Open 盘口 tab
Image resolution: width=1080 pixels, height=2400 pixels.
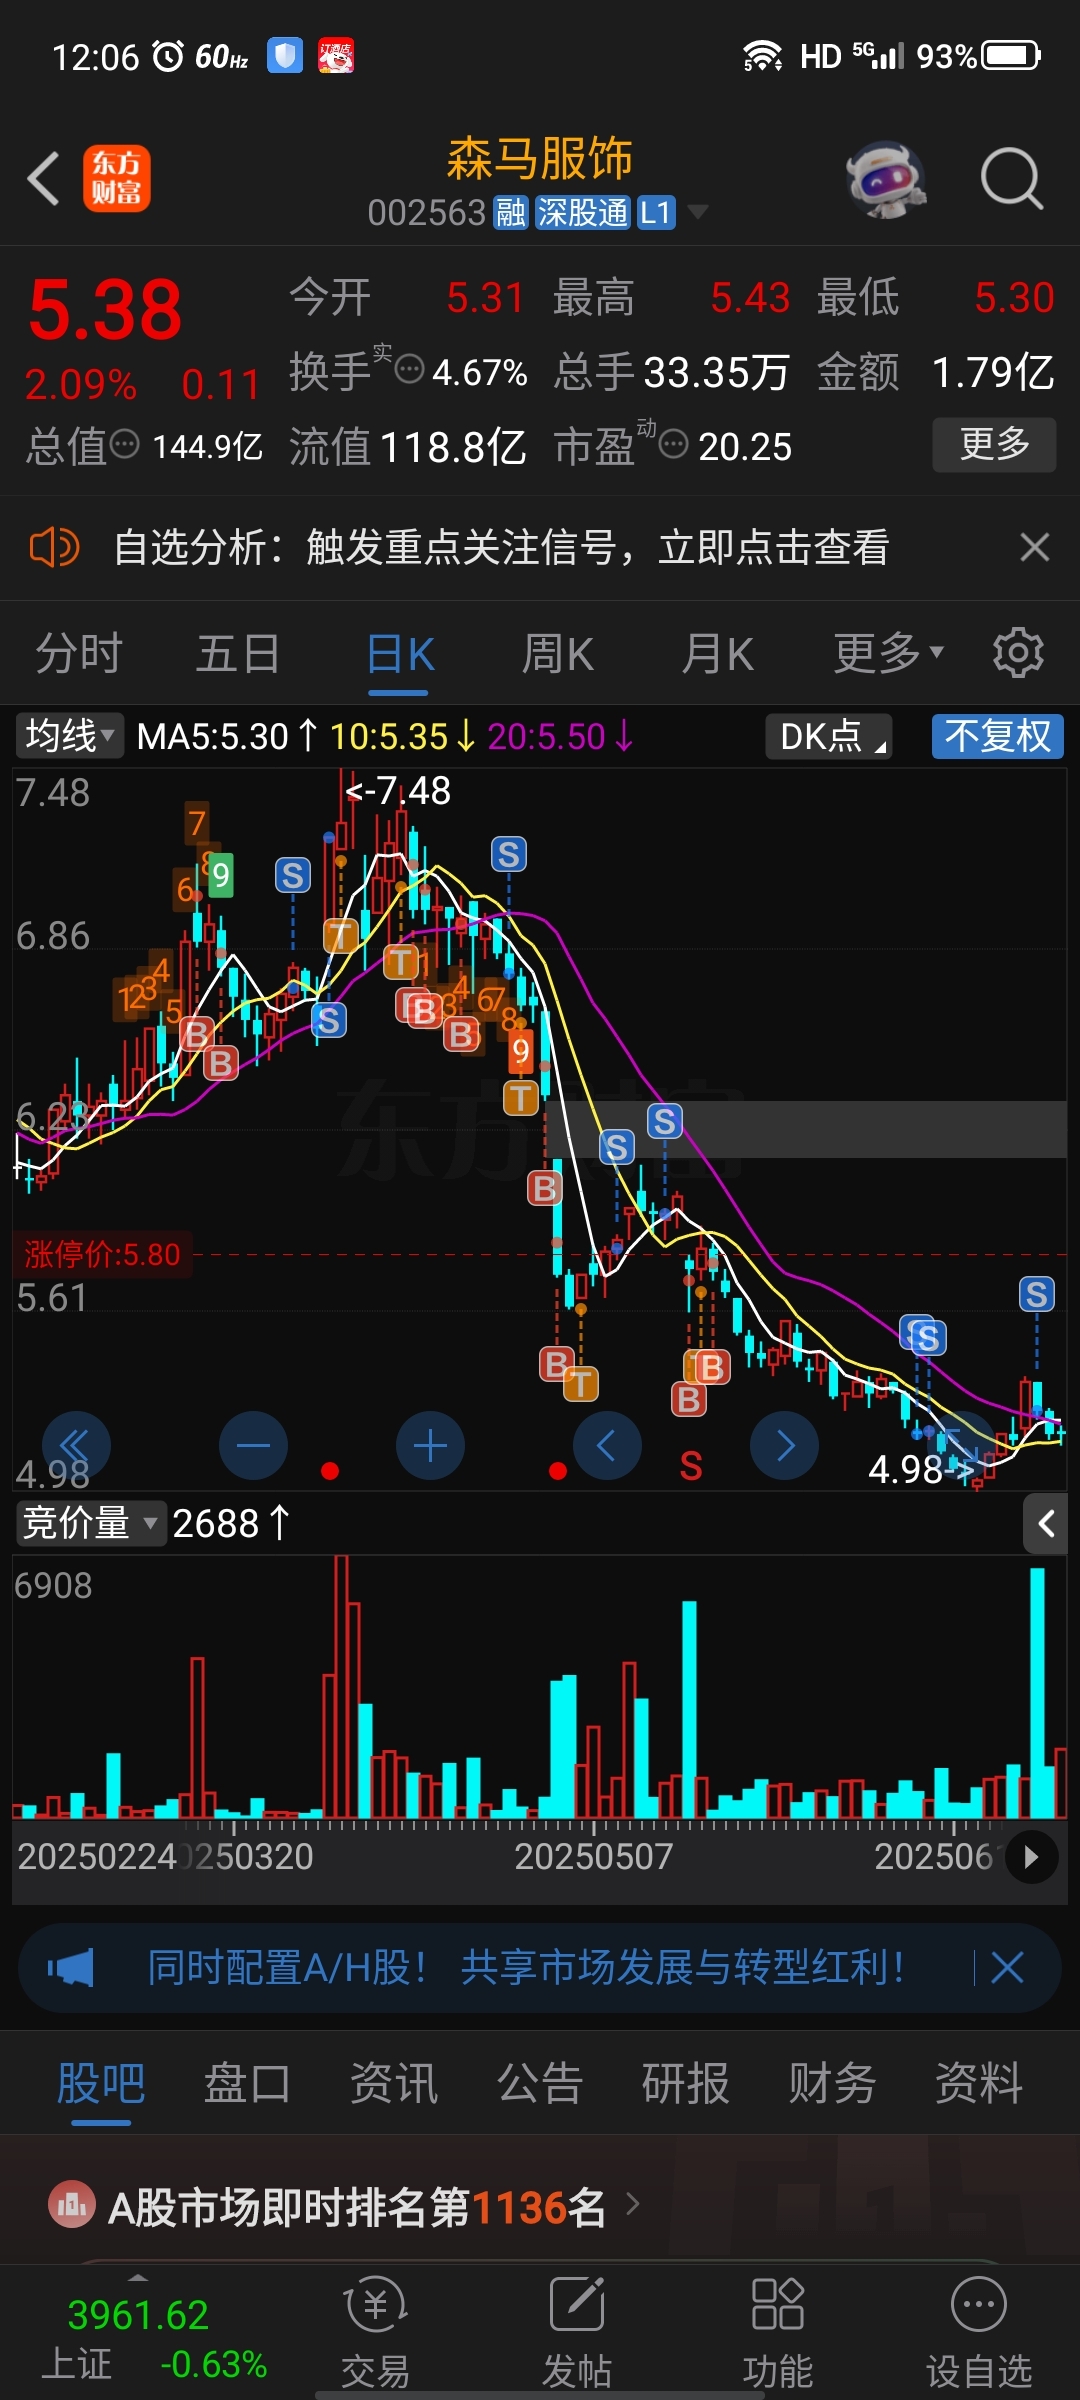(x=247, y=2084)
